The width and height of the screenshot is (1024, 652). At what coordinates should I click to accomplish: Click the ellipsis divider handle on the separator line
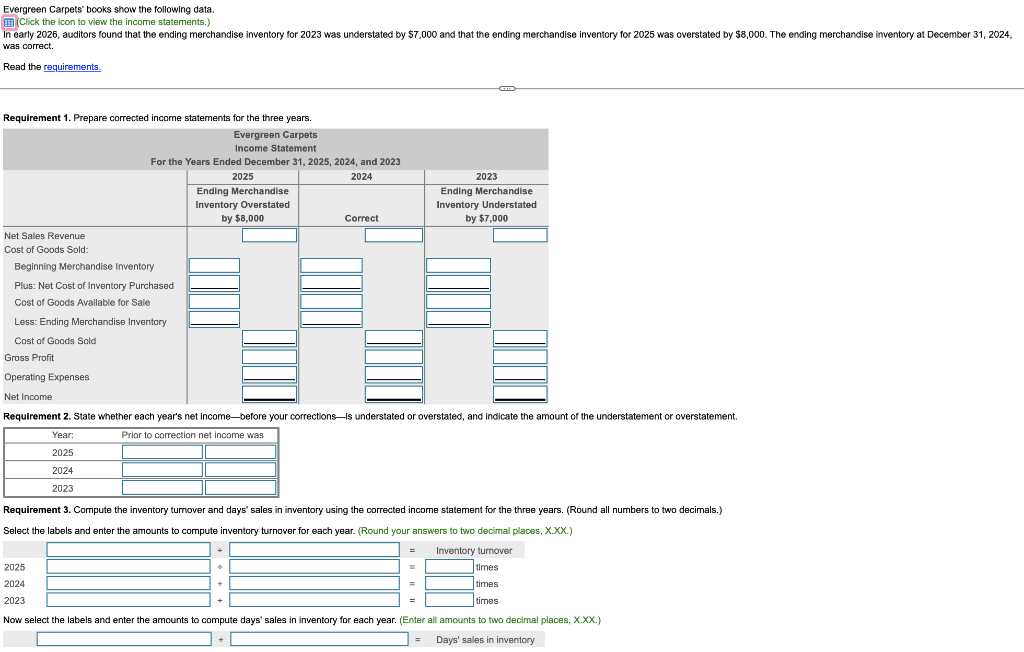(x=506, y=89)
